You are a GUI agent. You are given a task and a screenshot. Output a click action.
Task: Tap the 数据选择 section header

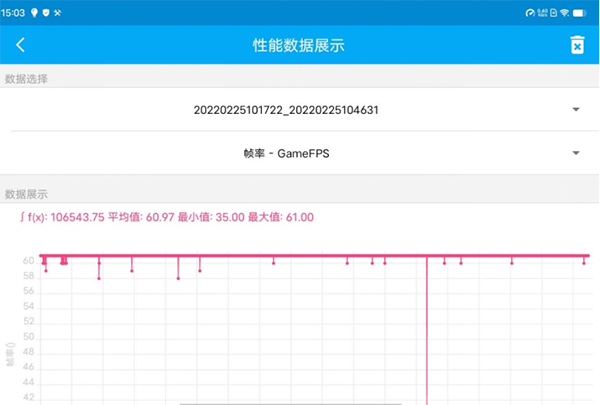tap(26, 78)
